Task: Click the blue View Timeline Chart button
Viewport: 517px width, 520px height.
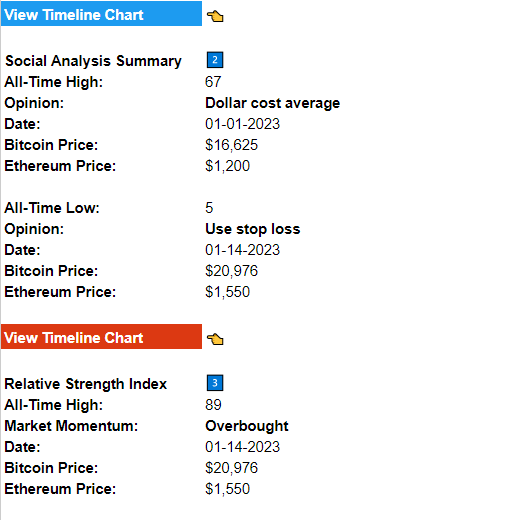Action: click(x=101, y=14)
